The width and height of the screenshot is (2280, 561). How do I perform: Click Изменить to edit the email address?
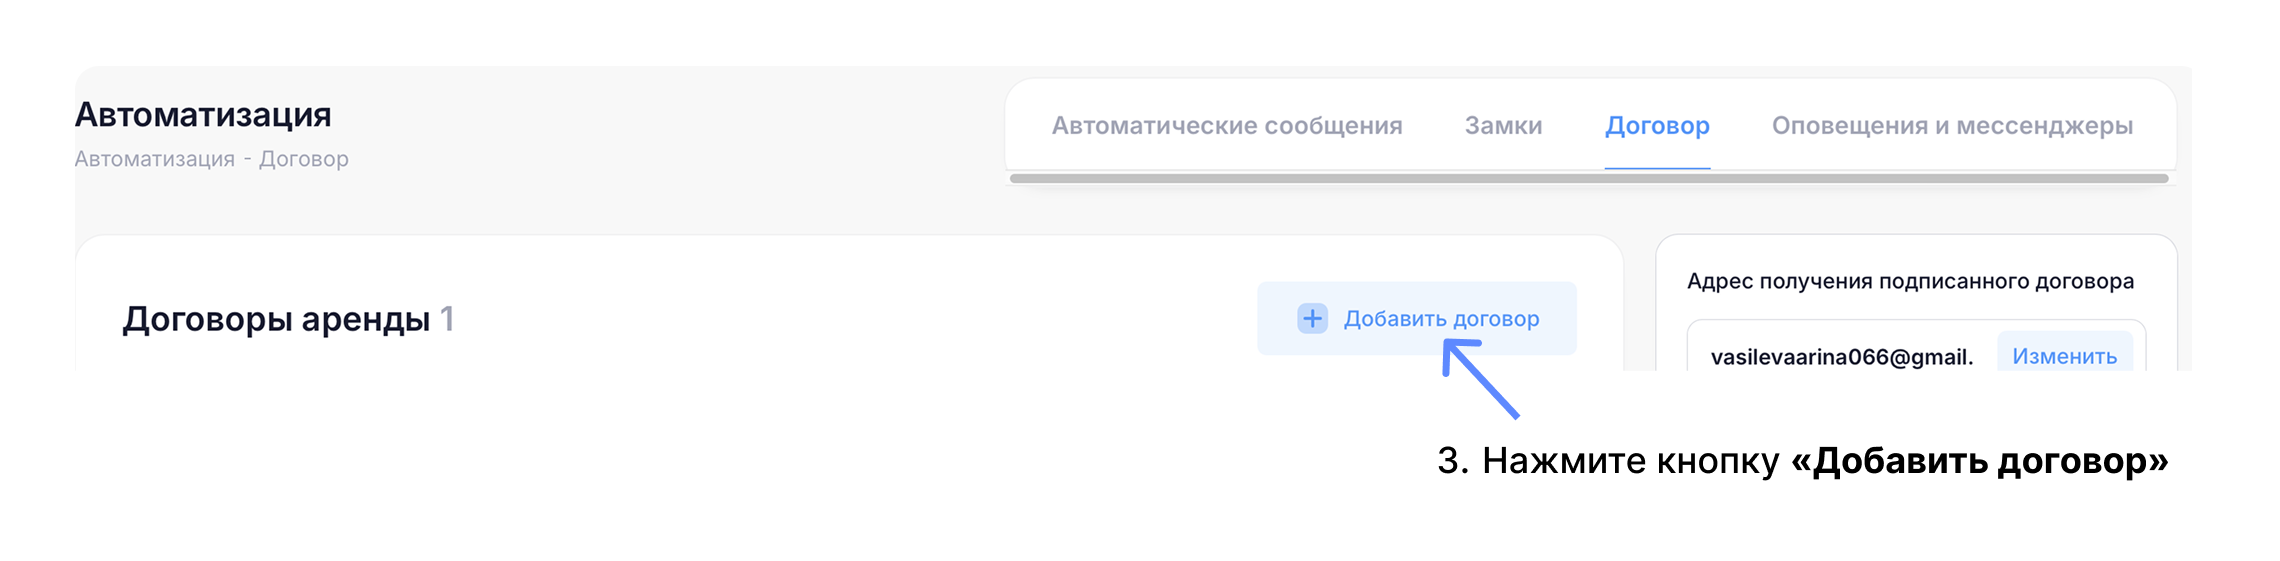(x=2064, y=356)
